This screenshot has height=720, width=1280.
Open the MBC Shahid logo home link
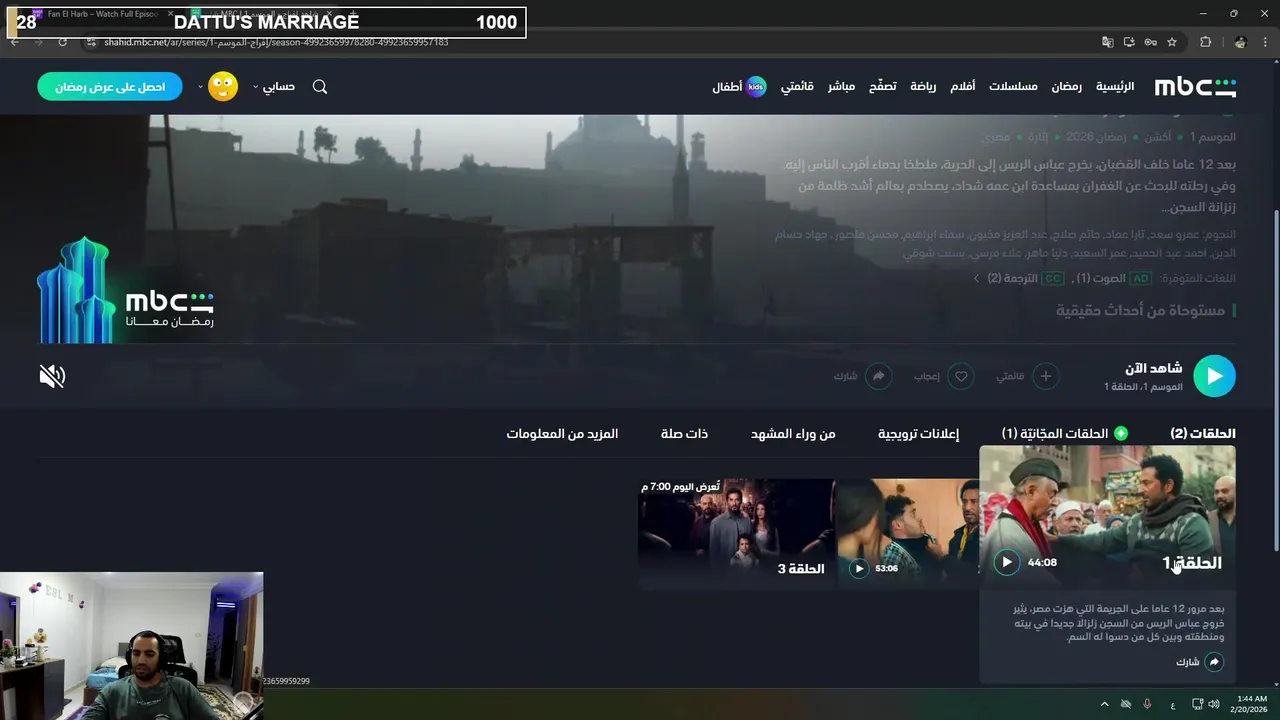[1195, 87]
